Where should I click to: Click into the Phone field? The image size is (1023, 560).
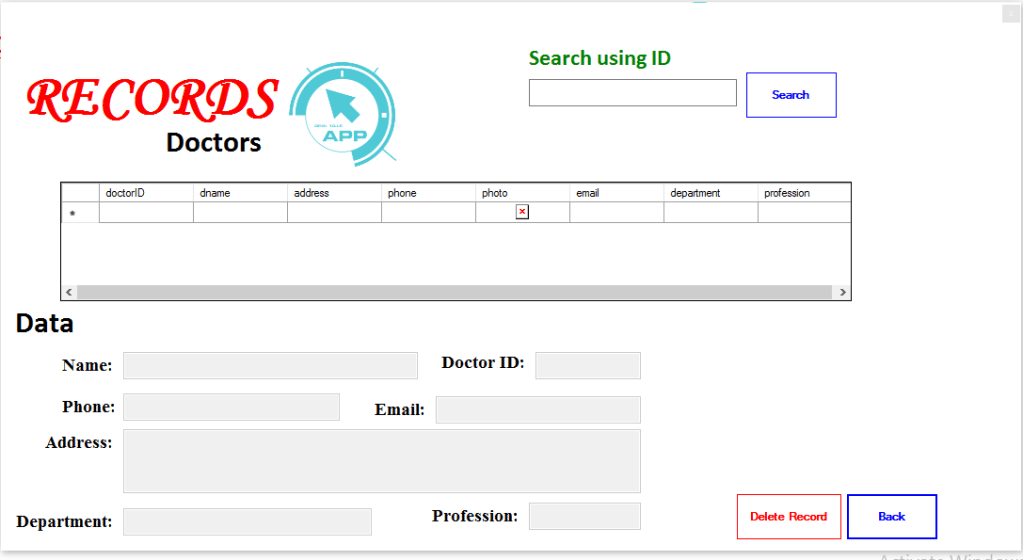click(x=231, y=407)
